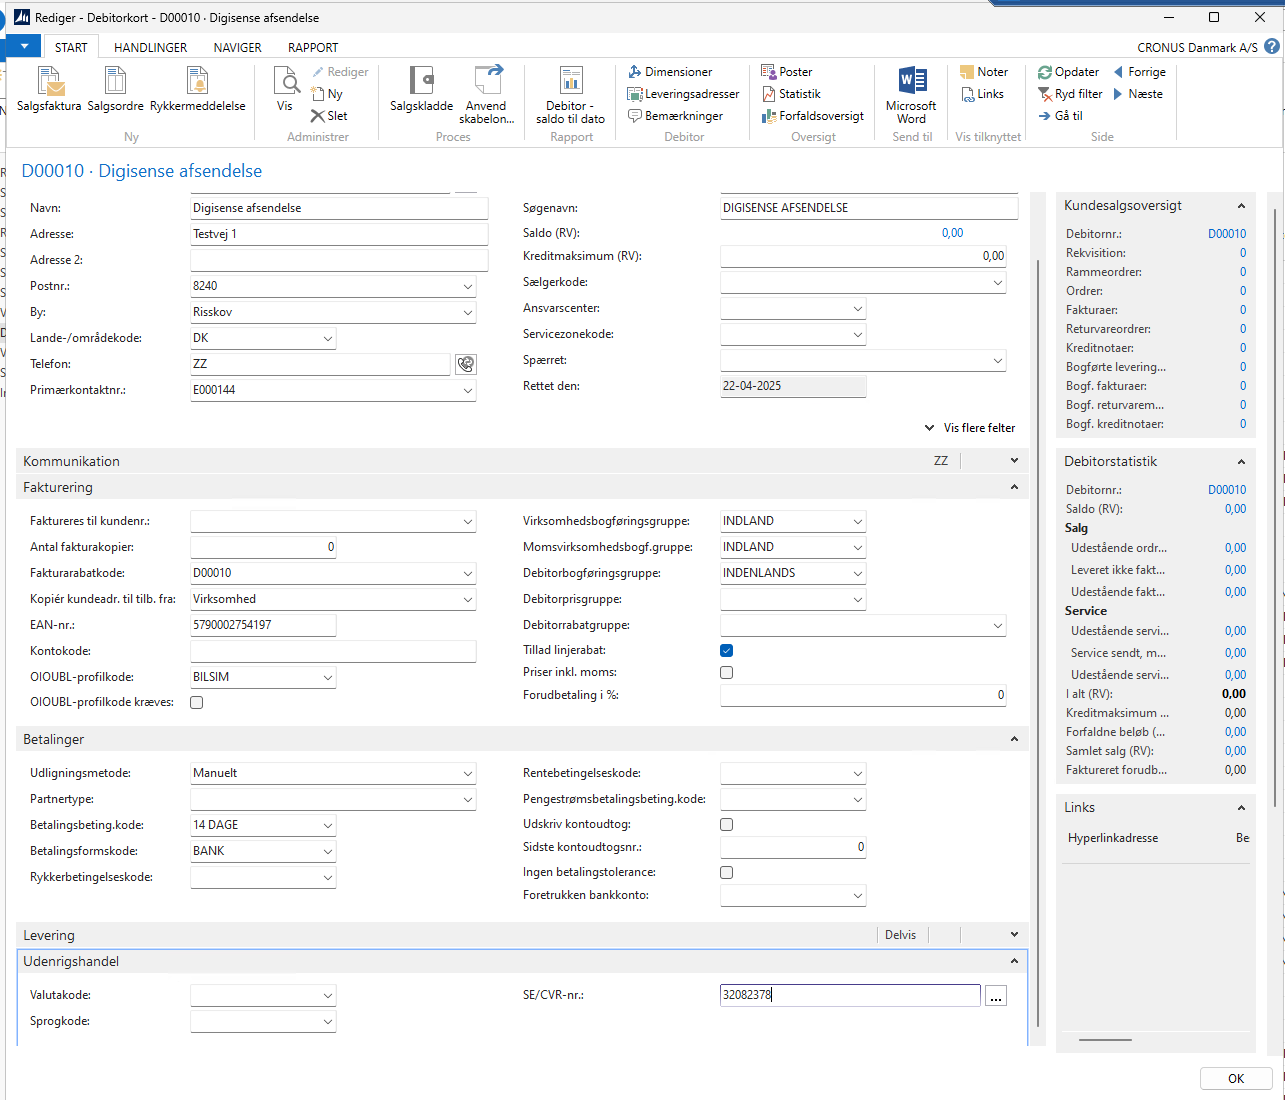Image resolution: width=1285 pixels, height=1100 pixels.
Task: Toggle OIOUBL-profilkode kræves checkbox
Action: point(197,702)
